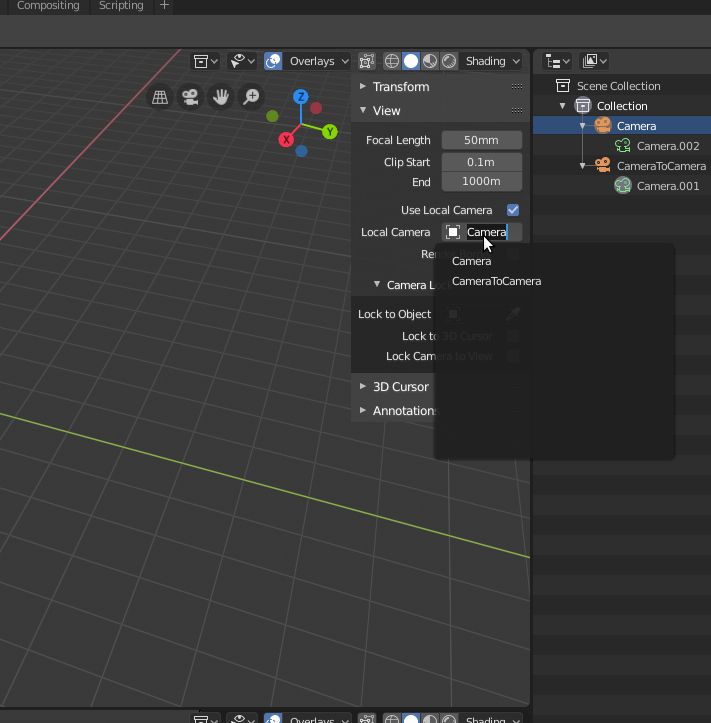Click Scene Collection icon in outliner

(563, 86)
